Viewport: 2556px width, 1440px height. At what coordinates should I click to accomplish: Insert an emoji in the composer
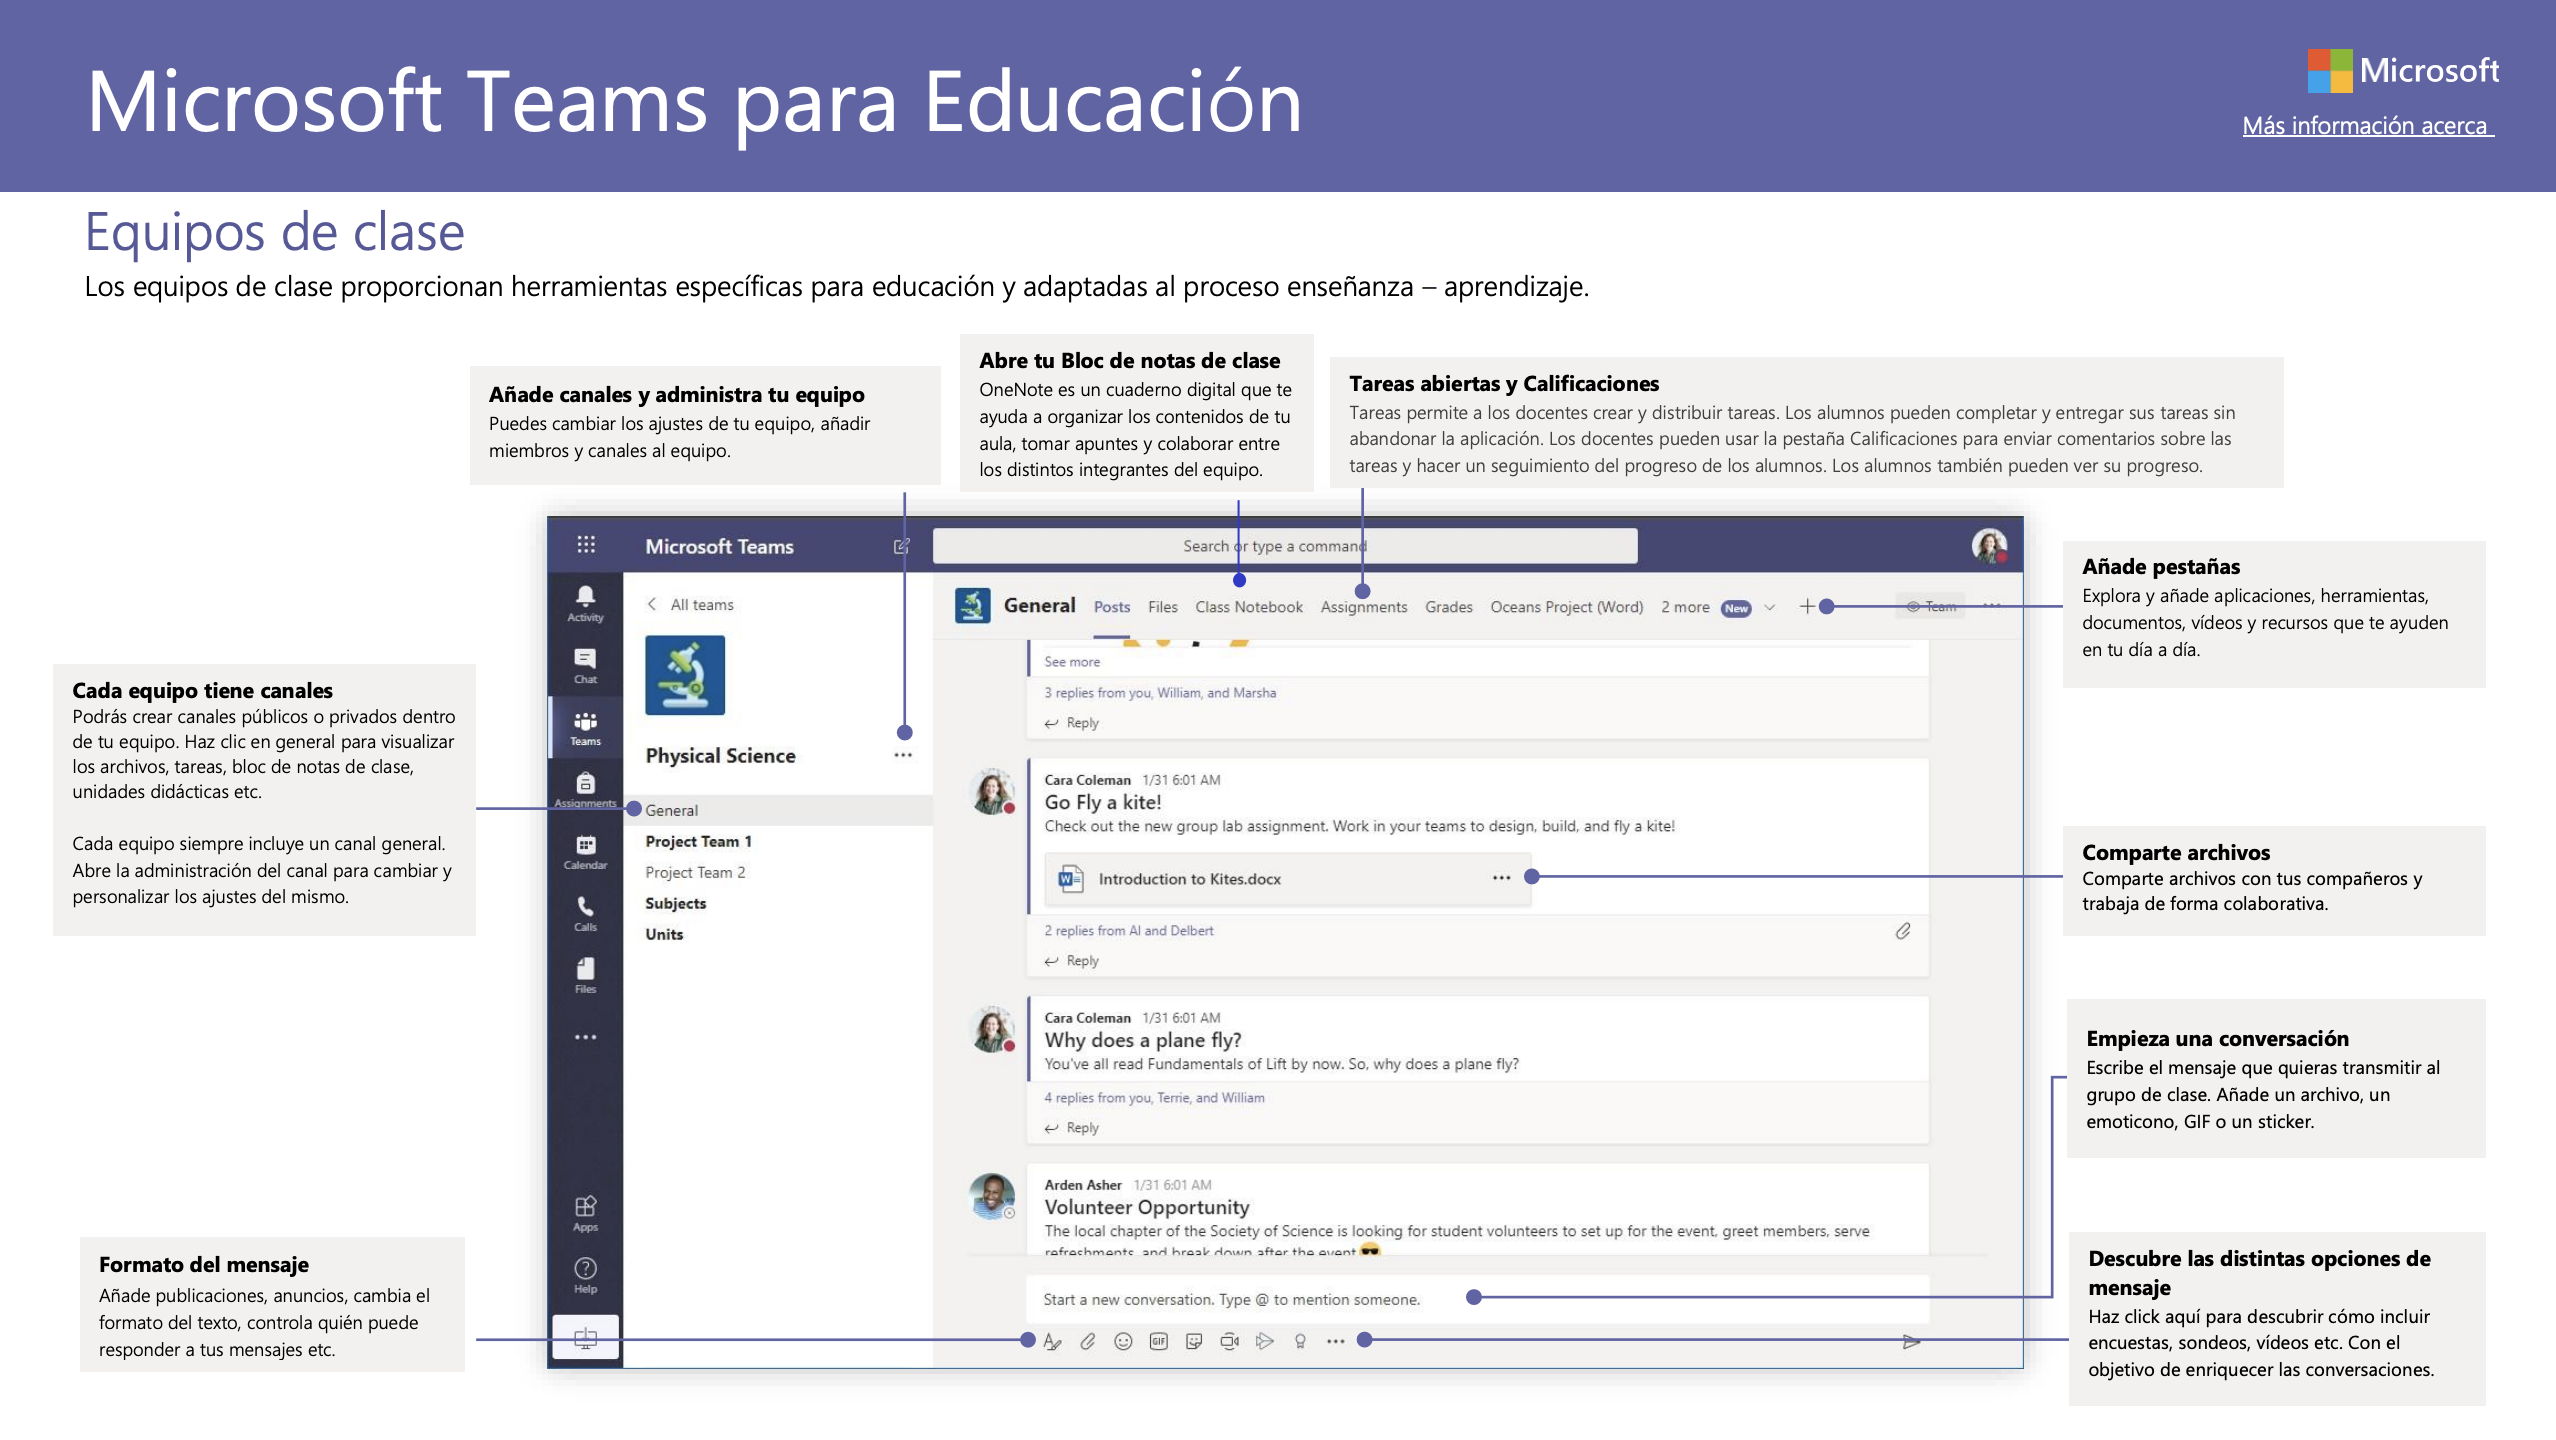(x=1123, y=1342)
